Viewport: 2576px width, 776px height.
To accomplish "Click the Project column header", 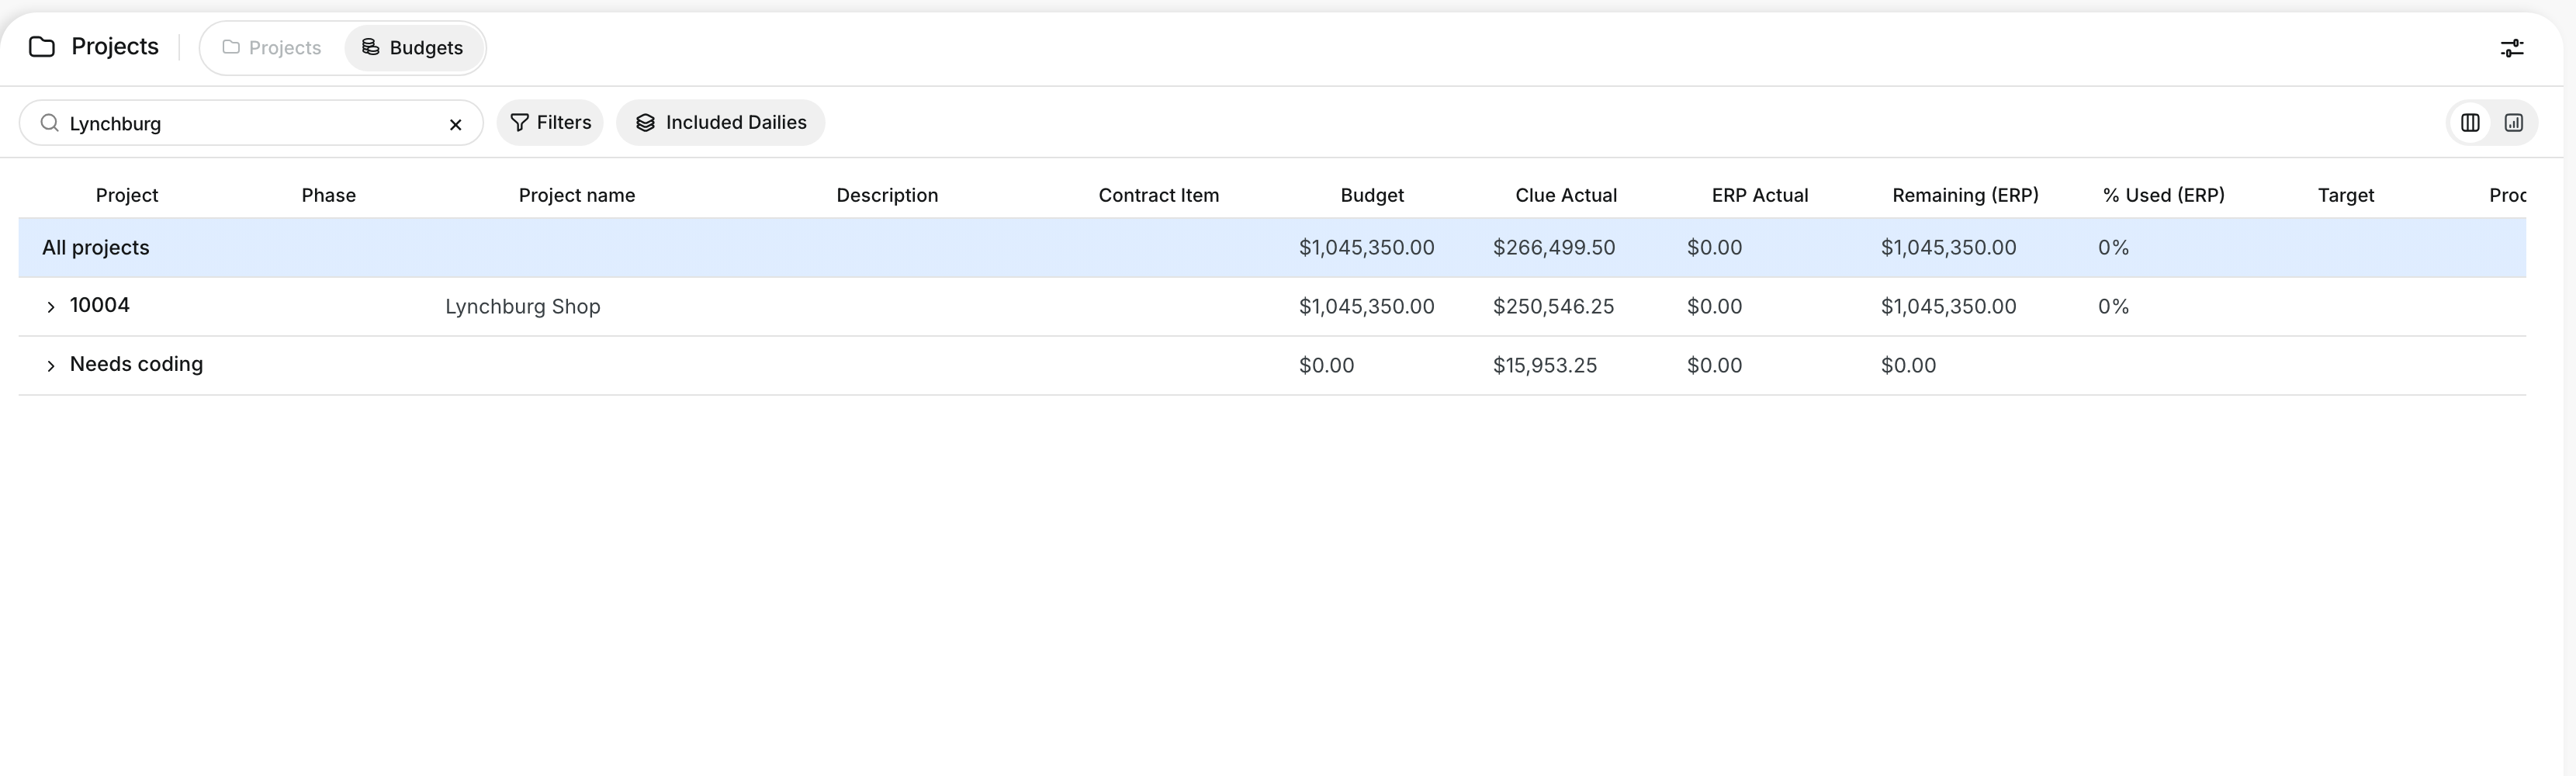I will tap(127, 195).
